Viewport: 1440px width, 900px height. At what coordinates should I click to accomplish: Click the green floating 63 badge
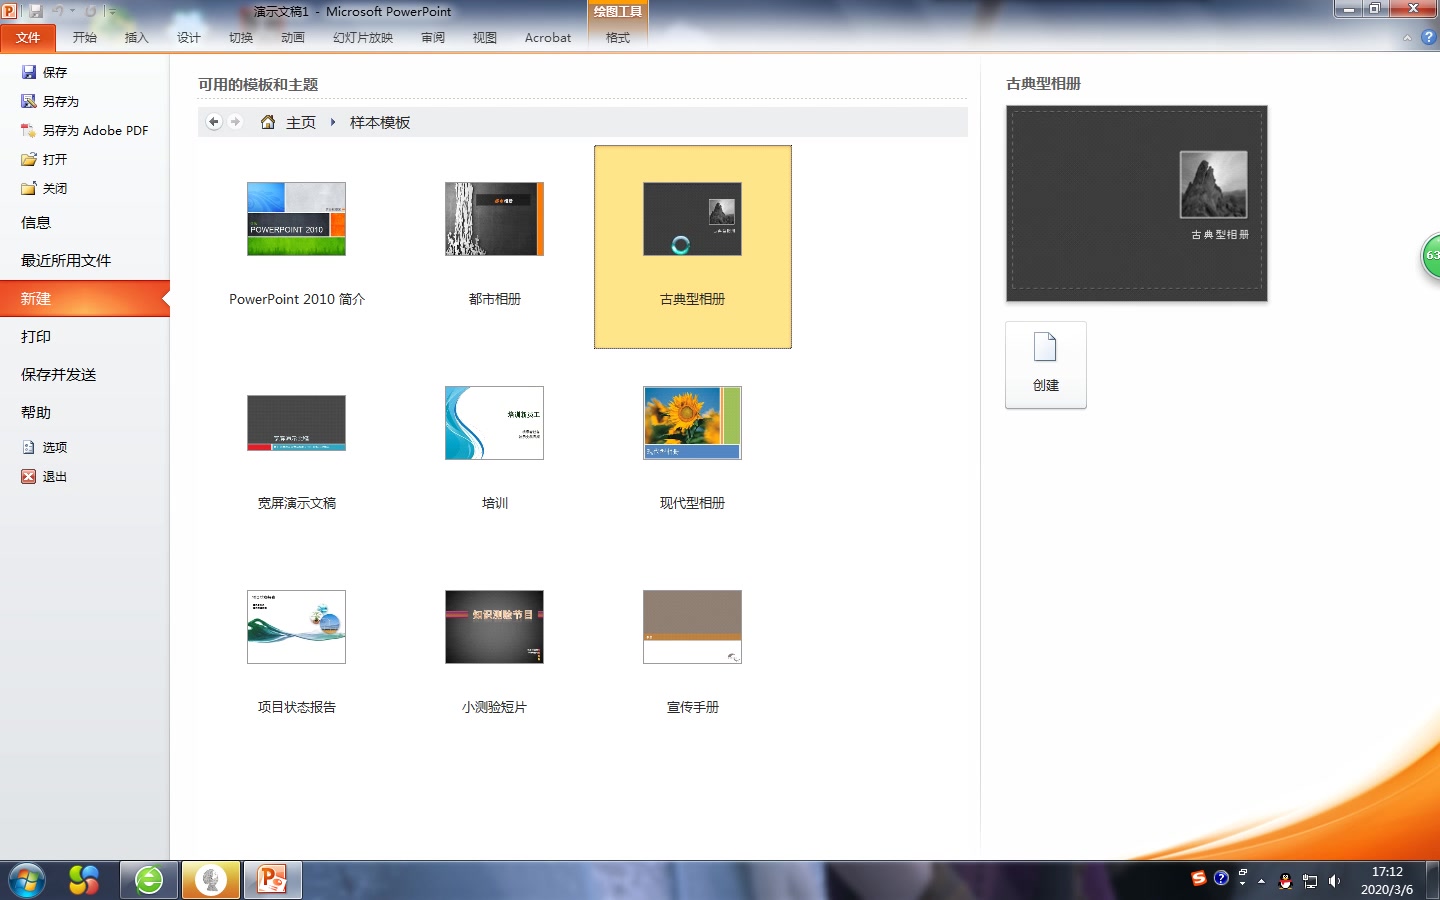click(1431, 256)
